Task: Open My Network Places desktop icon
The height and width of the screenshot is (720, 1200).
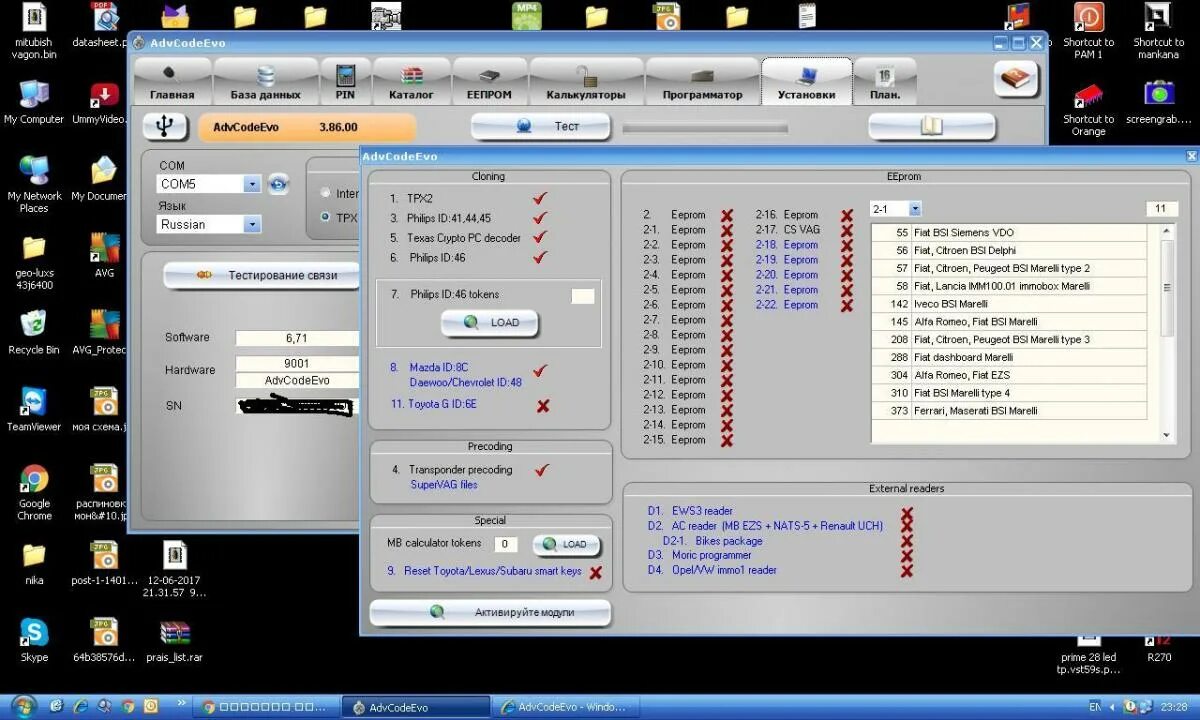Action: [34, 184]
